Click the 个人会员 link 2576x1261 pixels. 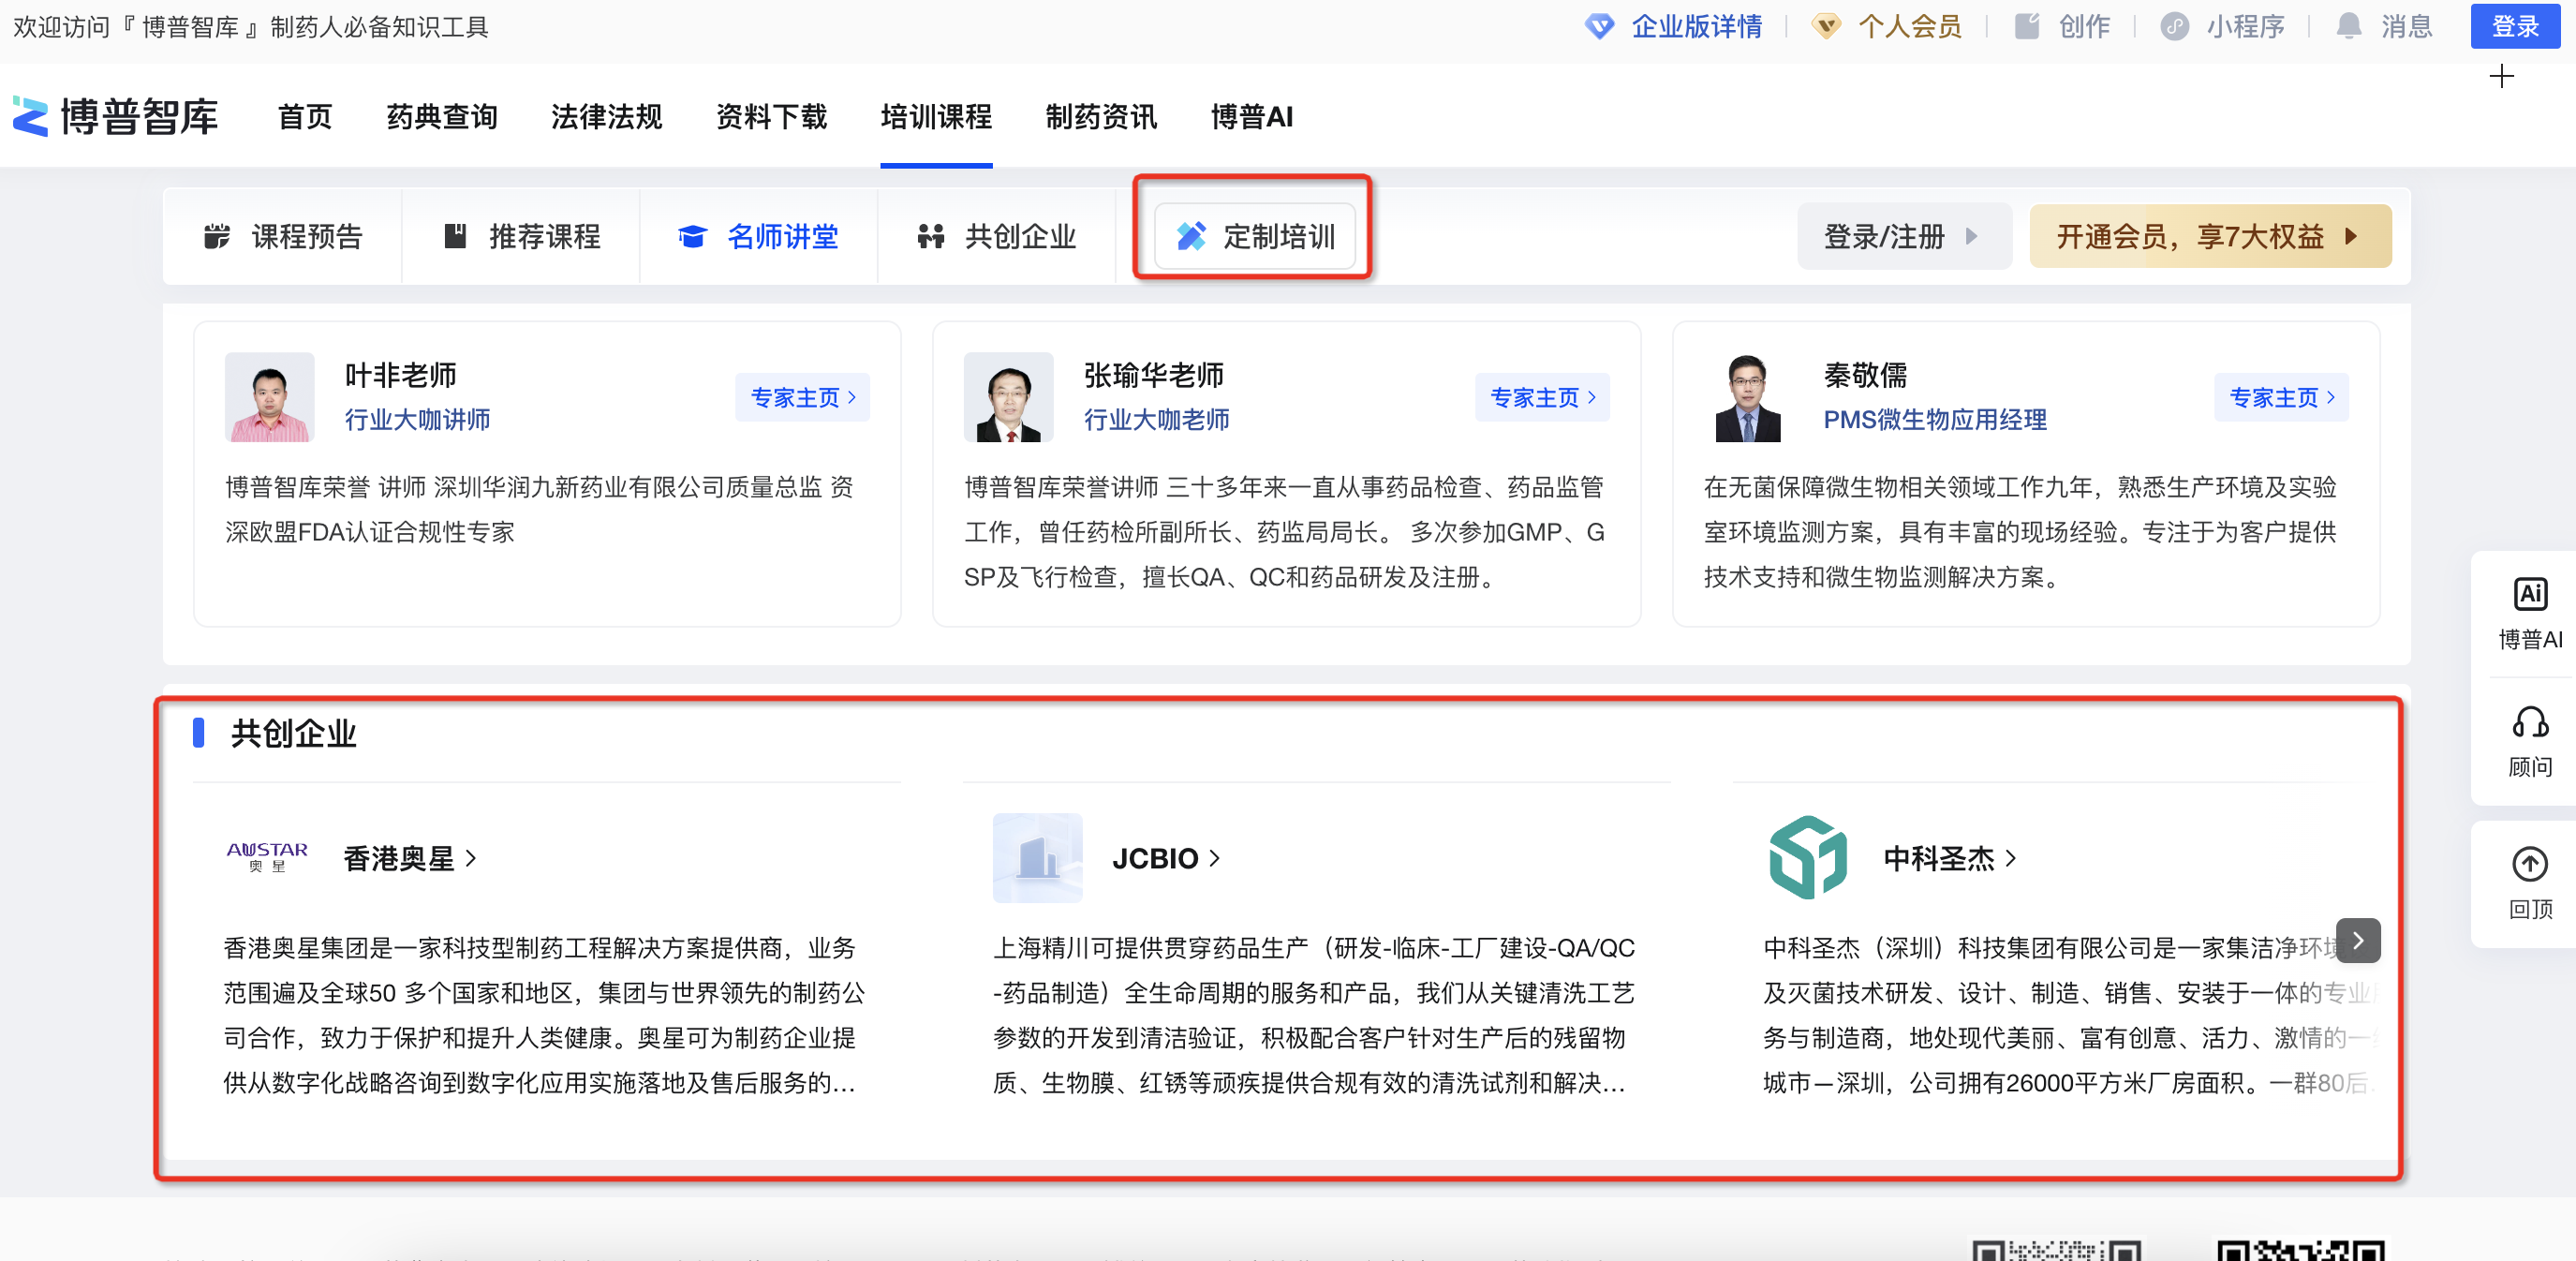click(x=1910, y=26)
